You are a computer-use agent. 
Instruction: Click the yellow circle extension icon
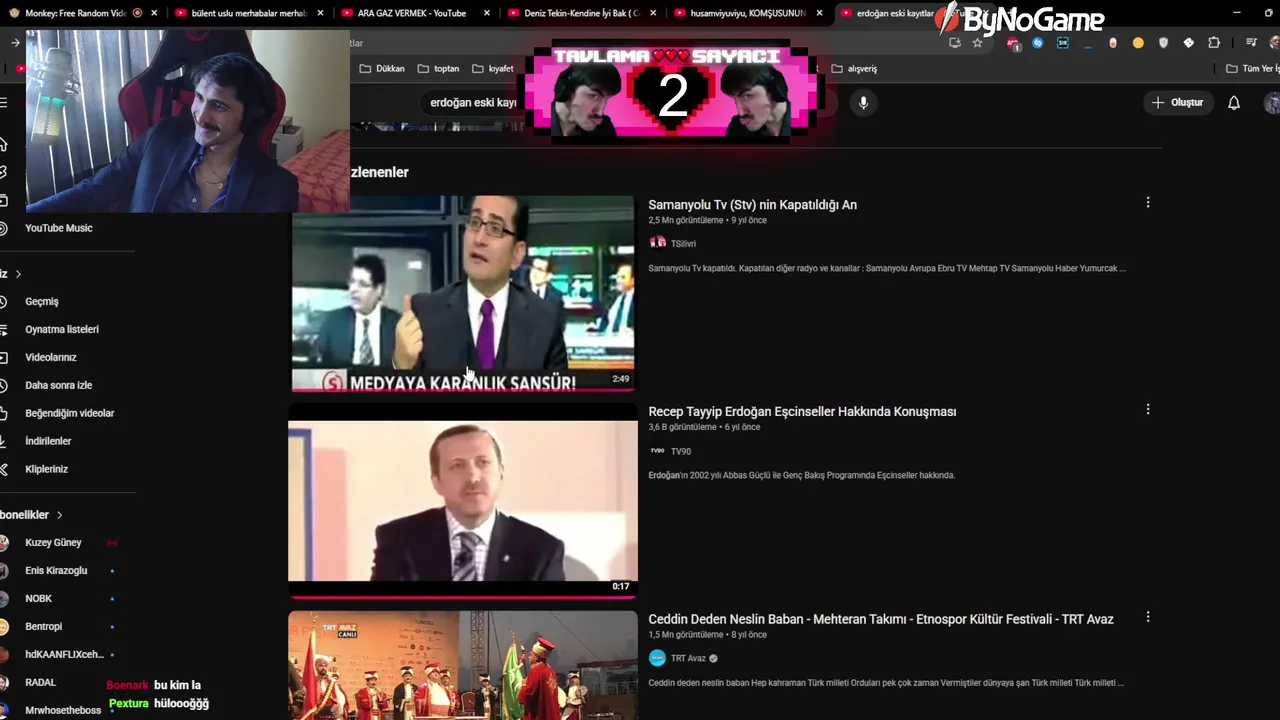pyautogui.click(x=1138, y=43)
